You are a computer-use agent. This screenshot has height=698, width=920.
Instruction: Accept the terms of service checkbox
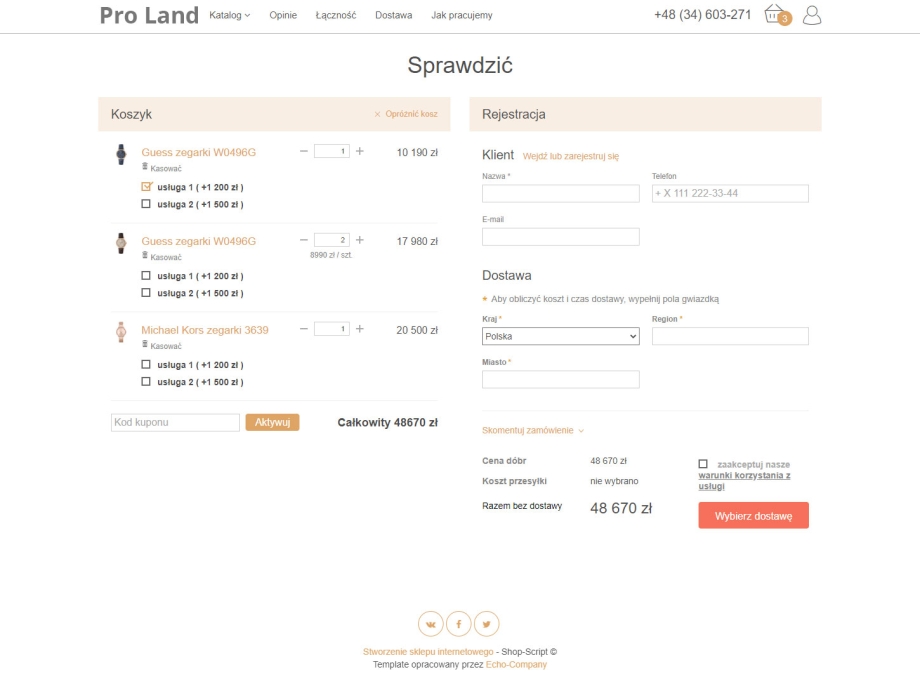click(703, 464)
